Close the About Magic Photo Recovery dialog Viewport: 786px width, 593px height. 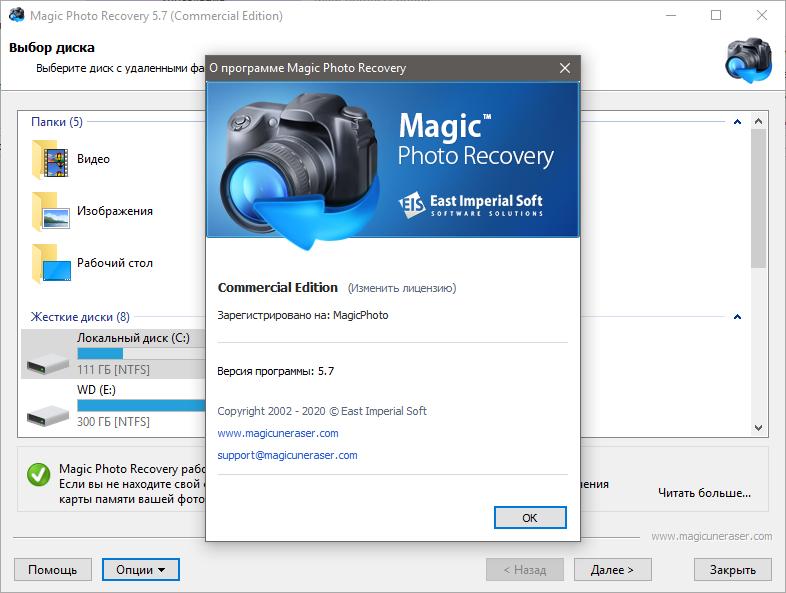565,69
